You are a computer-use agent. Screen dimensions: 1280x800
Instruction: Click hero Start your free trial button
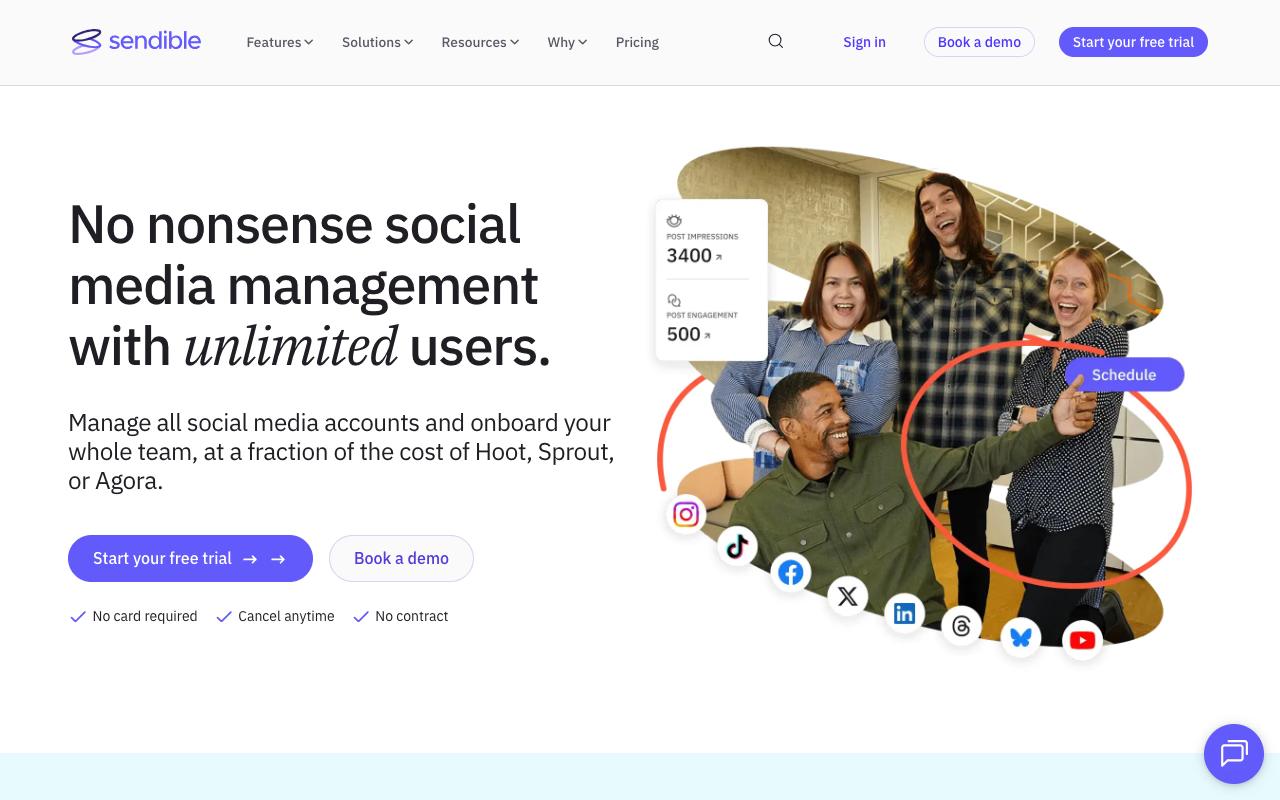click(190, 558)
